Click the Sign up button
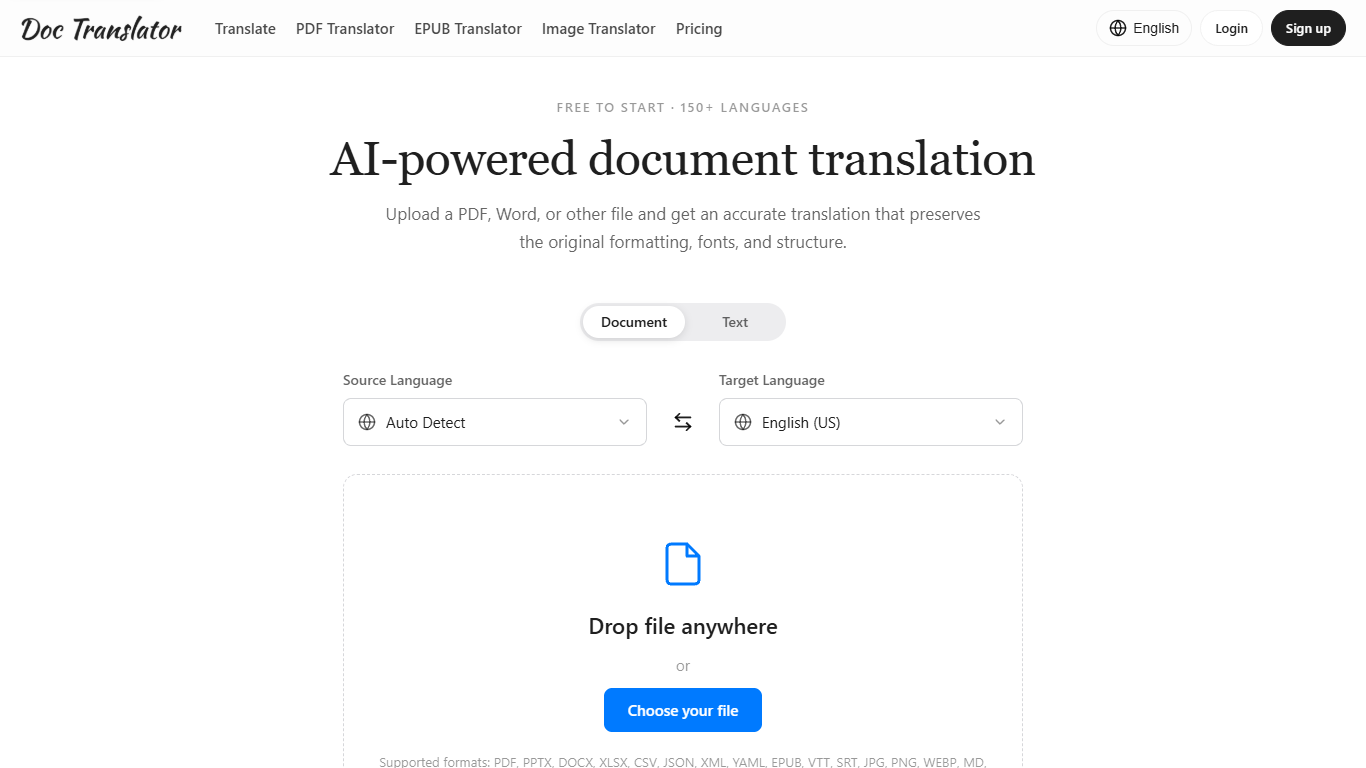Image resolution: width=1366 pixels, height=768 pixels. pyautogui.click(x=1308, y=28)
